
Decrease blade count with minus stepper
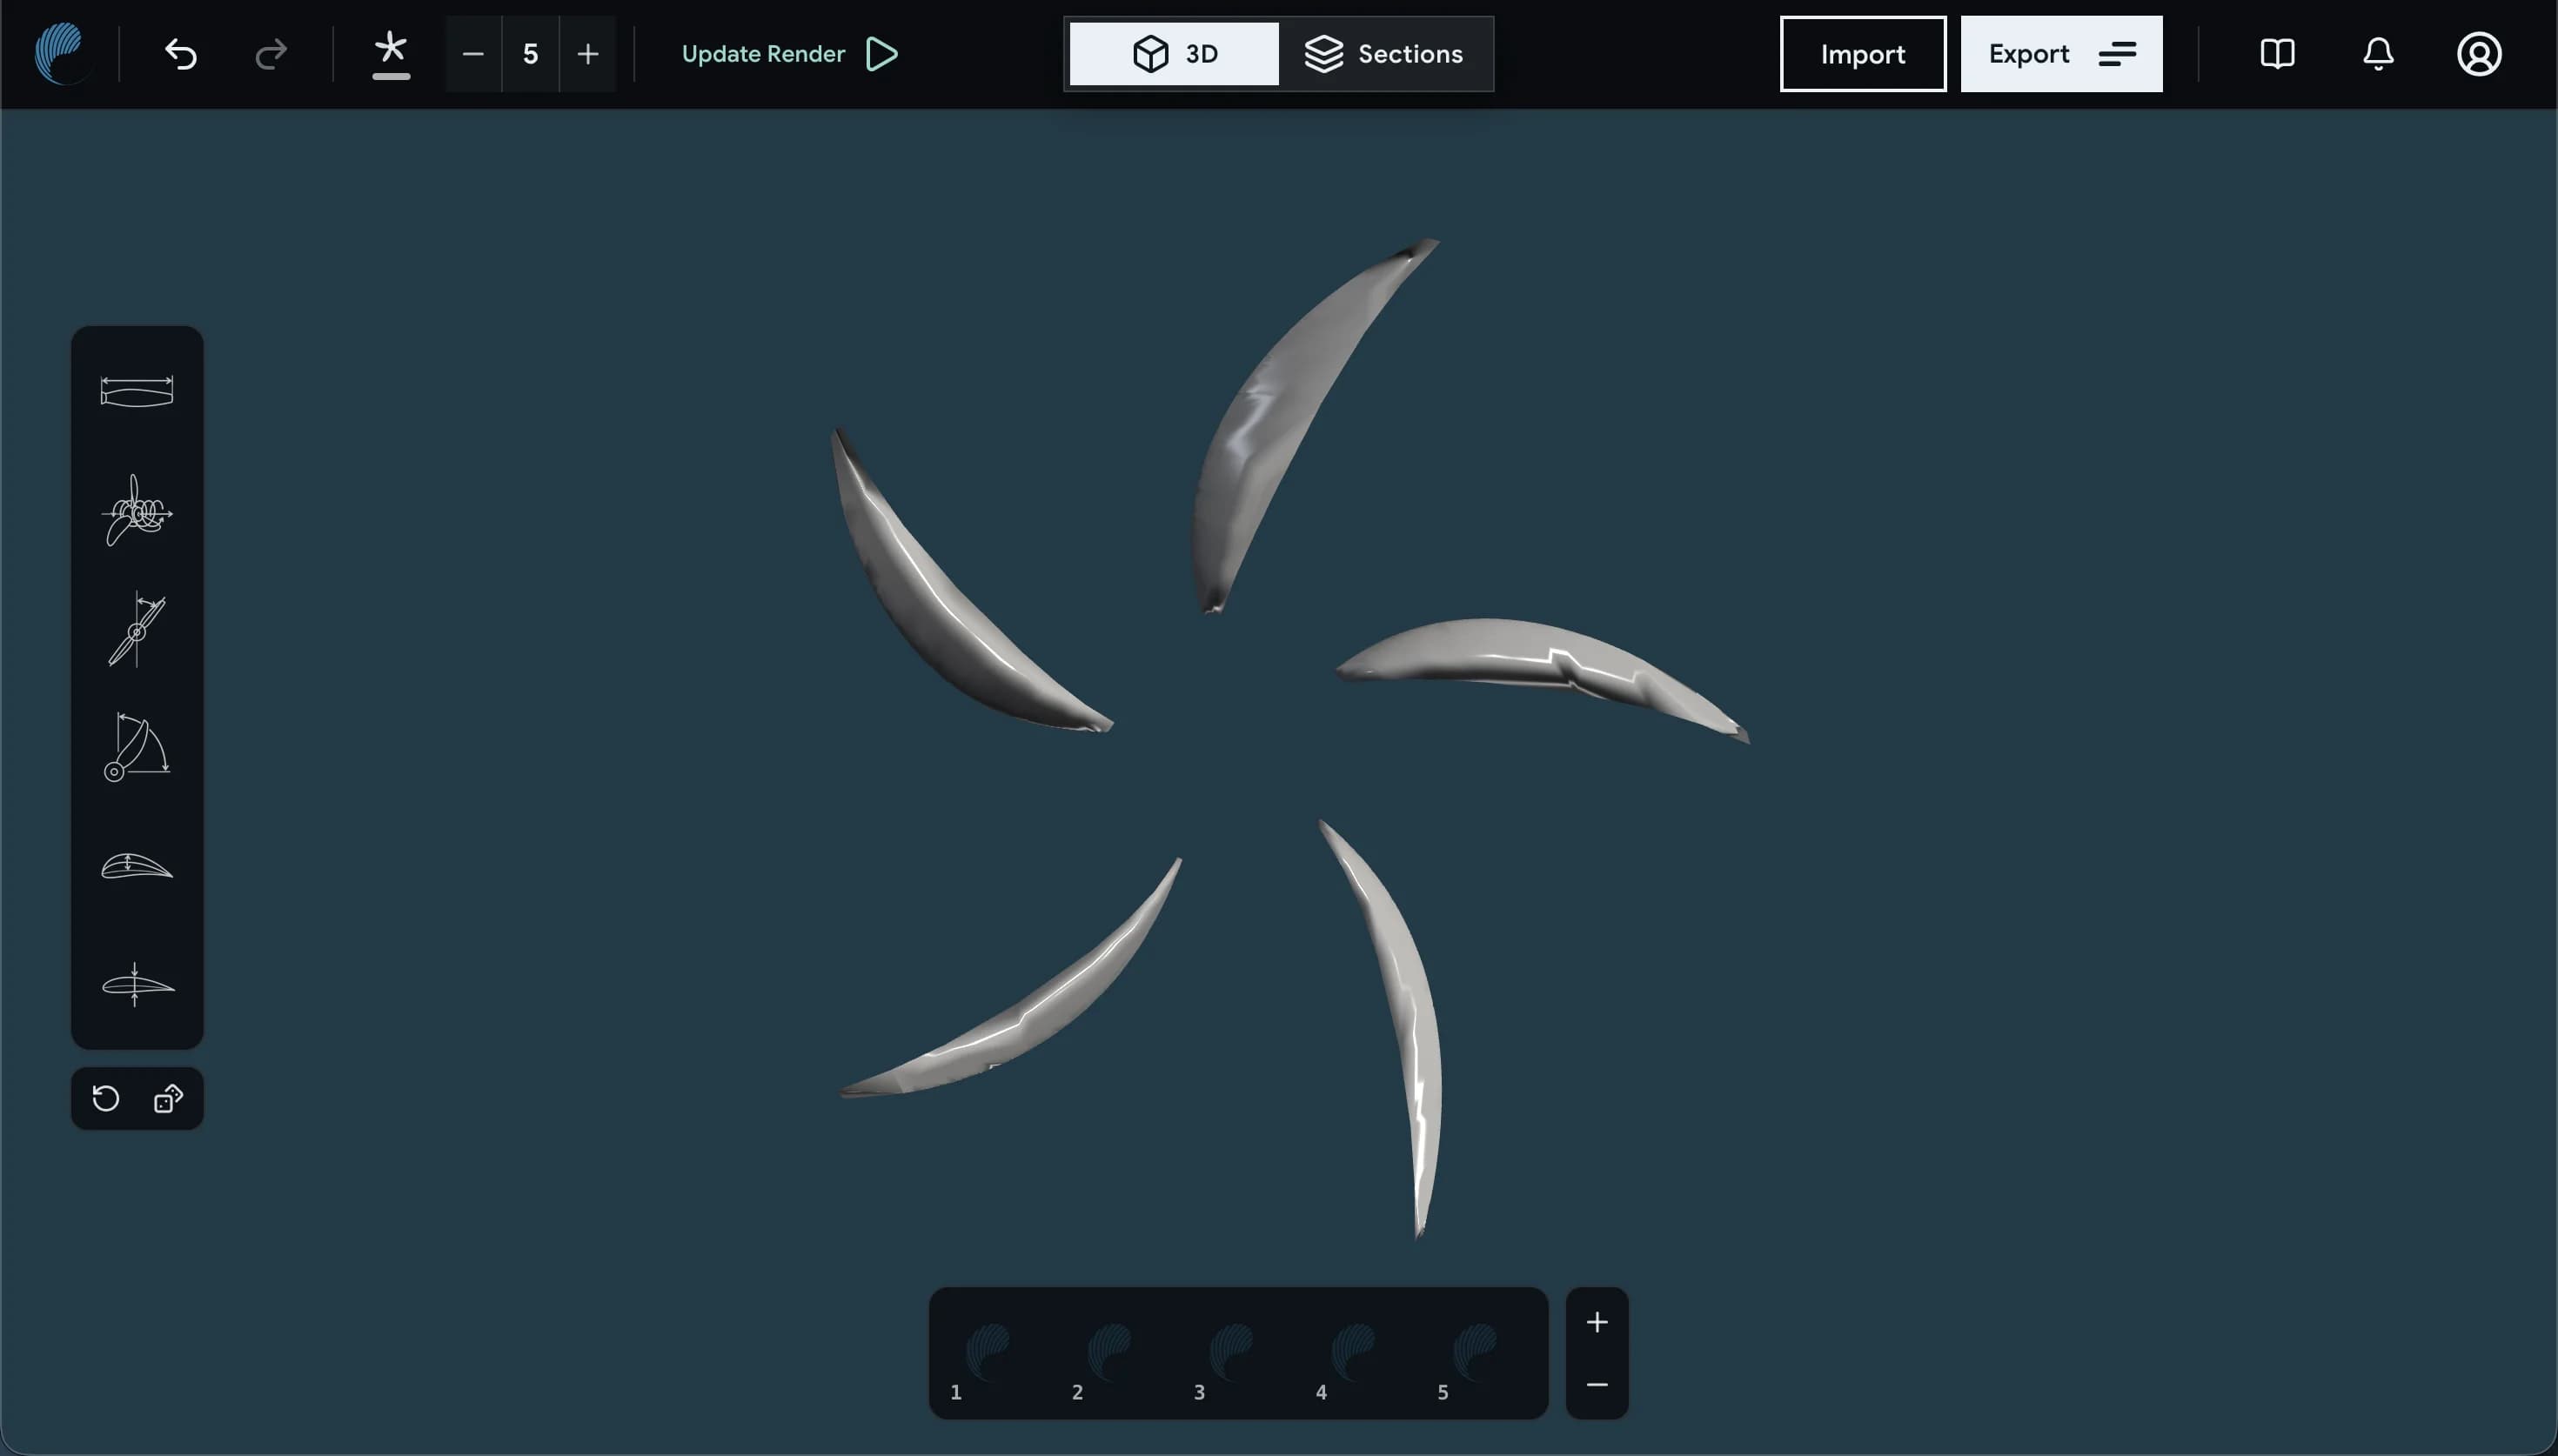pos(474,54)
